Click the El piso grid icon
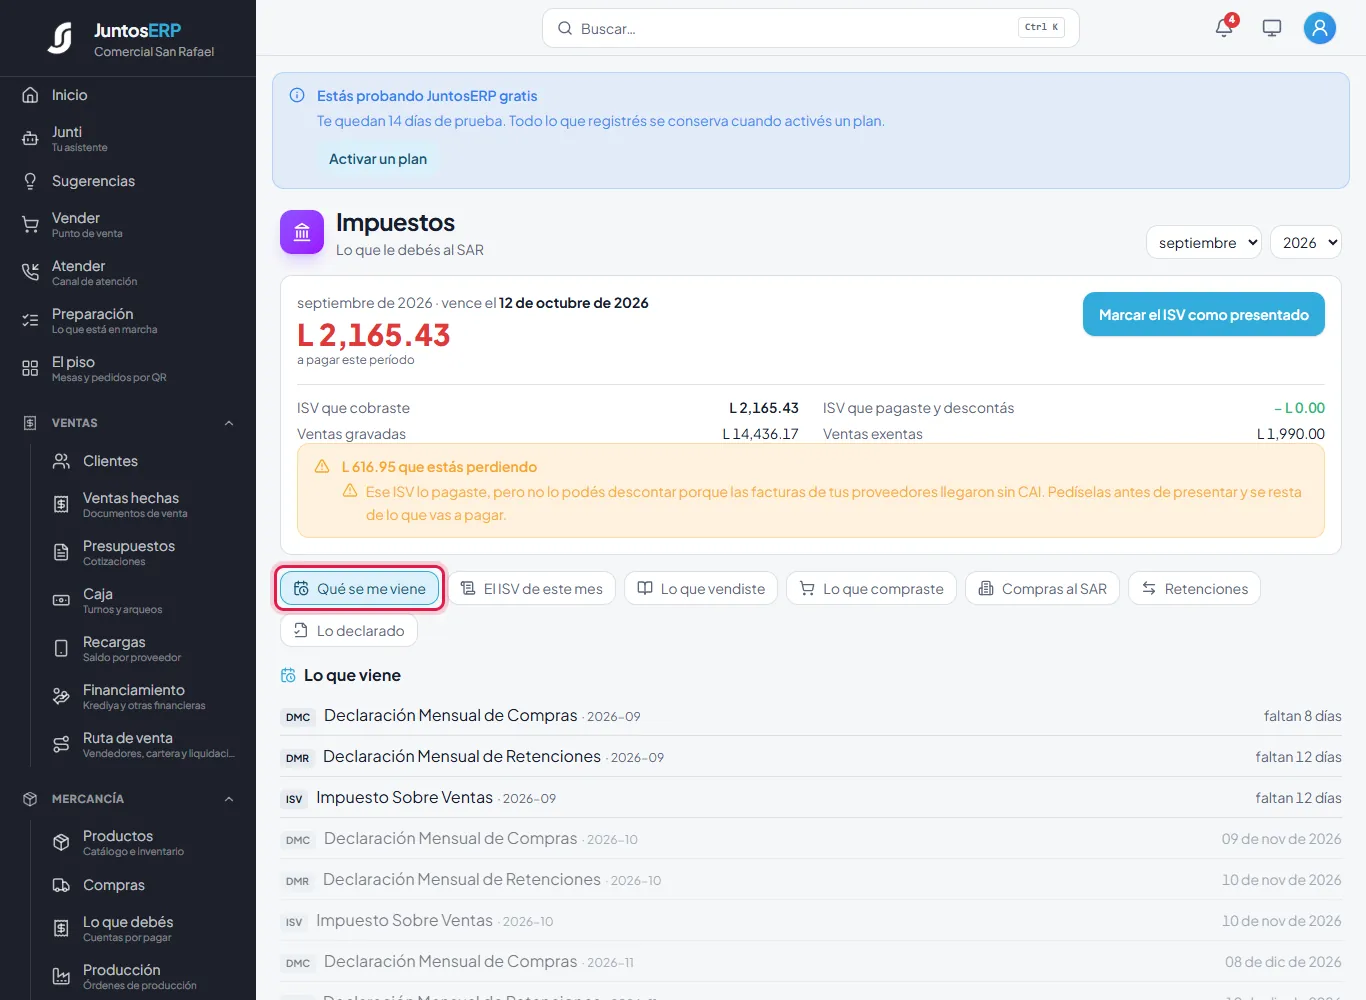 (30, 369)
